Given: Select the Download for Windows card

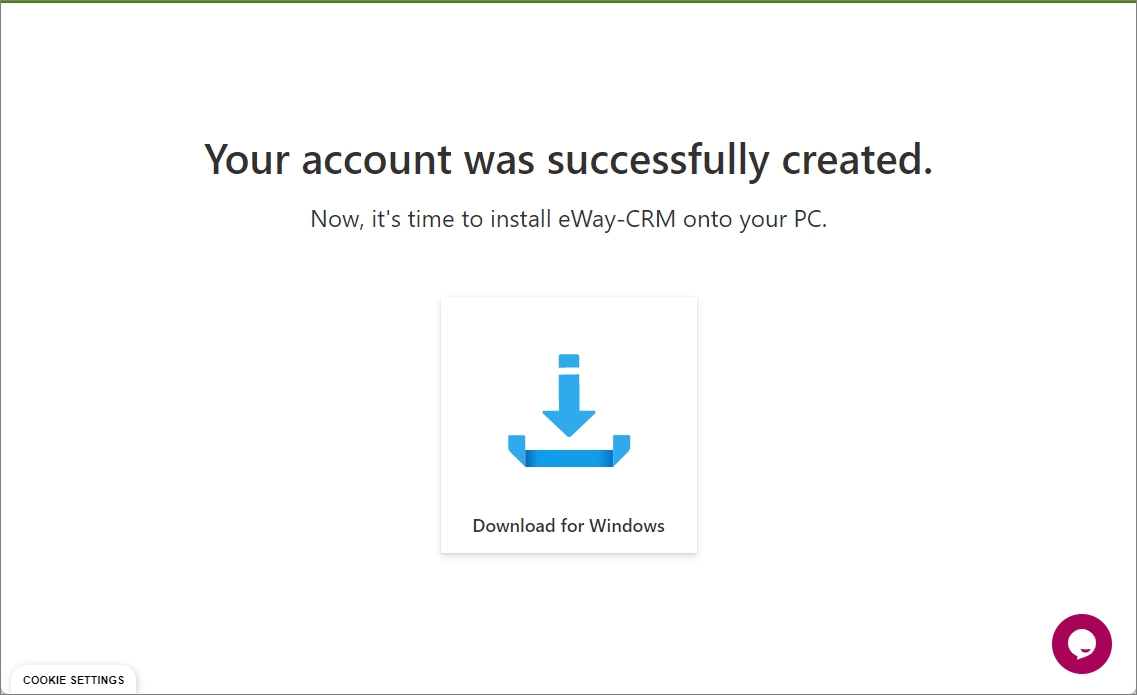Looking at the screenshot, I should pos(568,425).
